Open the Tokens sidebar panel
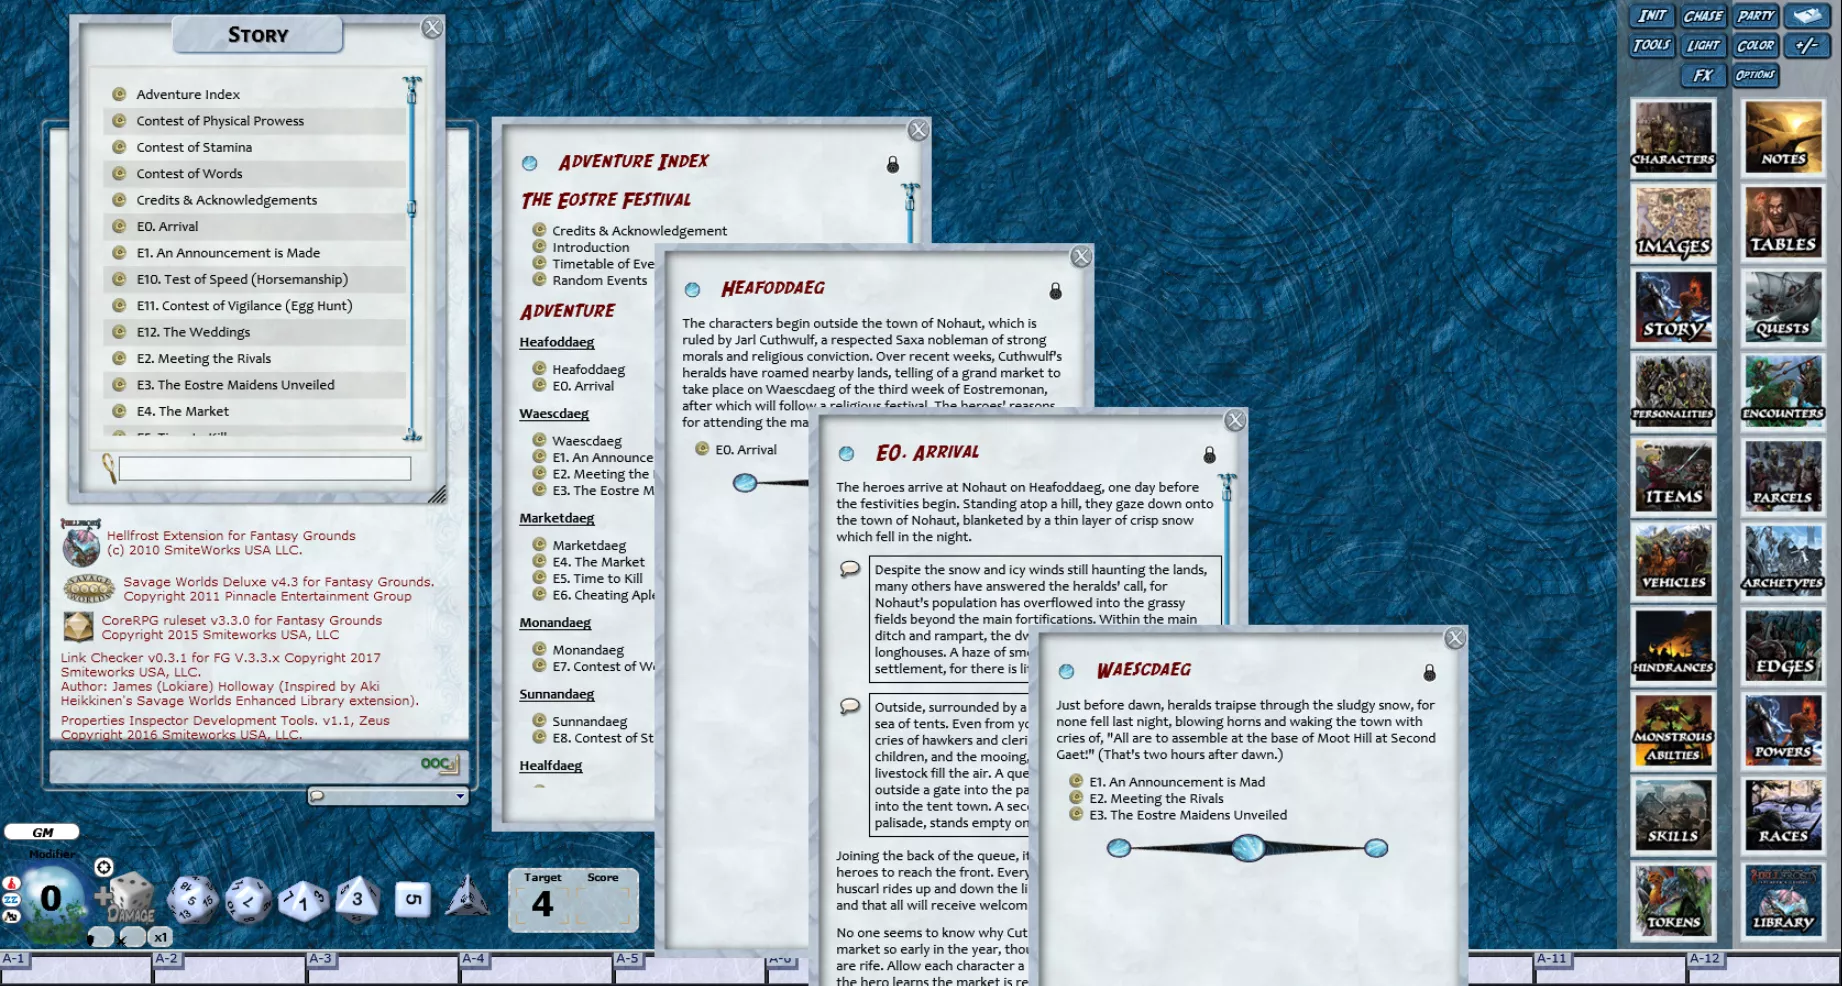 [1673, 902]
